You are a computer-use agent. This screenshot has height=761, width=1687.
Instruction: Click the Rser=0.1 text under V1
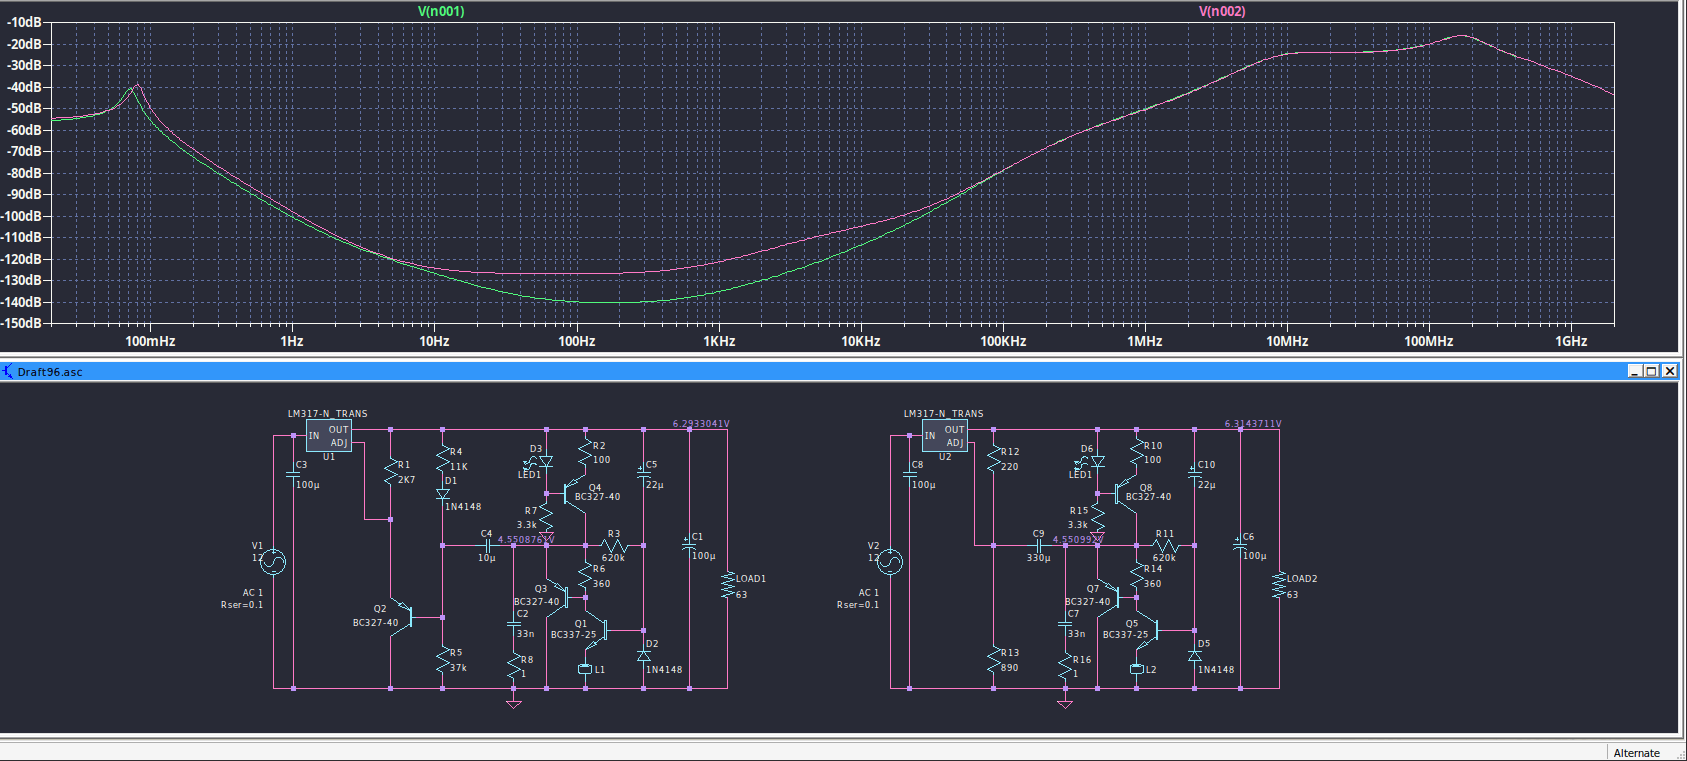[242, 605]
